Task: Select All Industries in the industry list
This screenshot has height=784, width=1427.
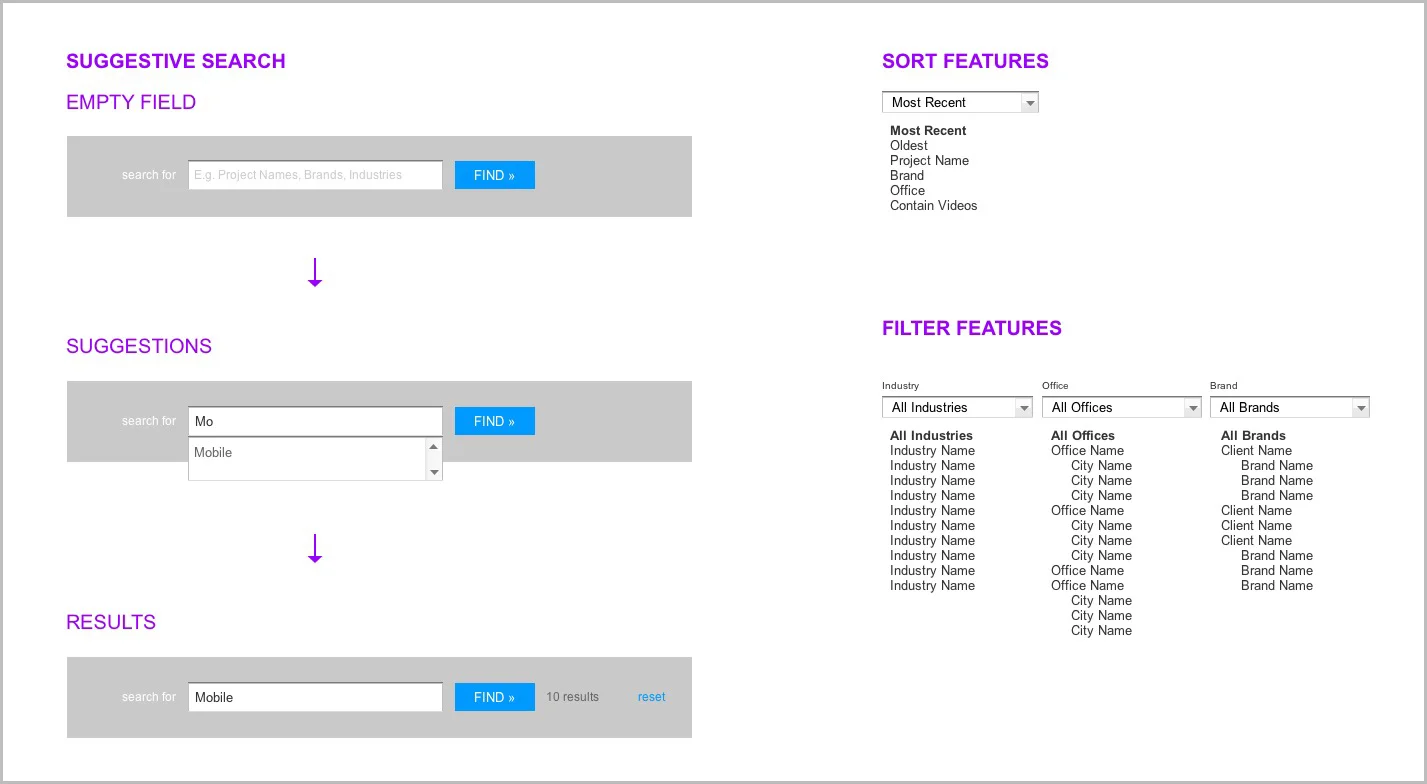Action: [931, 435]
